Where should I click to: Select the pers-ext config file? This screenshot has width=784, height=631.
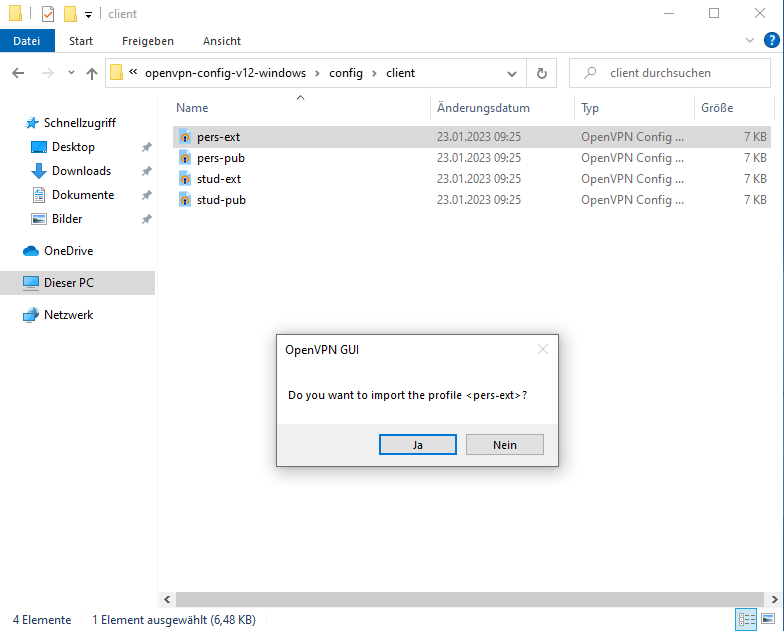(472, 137)
